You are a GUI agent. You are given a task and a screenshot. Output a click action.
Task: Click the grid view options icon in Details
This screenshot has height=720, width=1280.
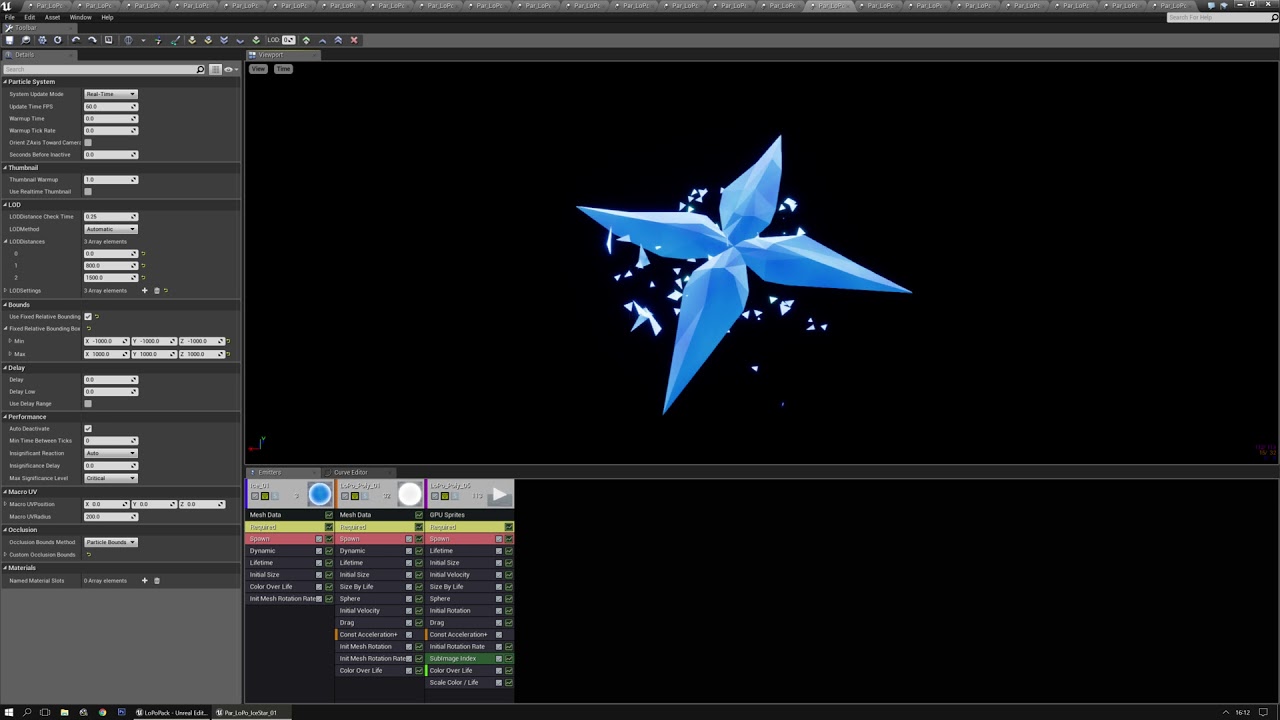tap(215, 69)
